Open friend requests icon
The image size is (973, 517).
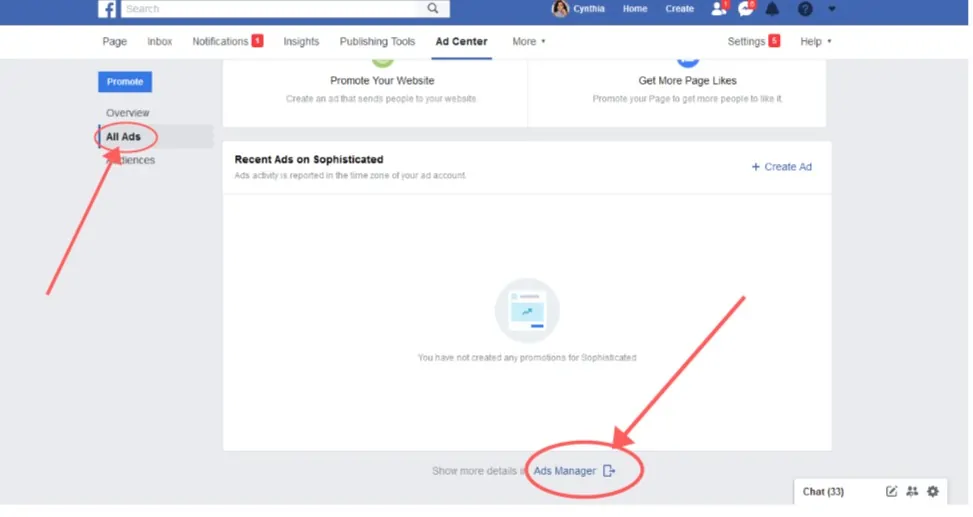click(x=719, y=9)
